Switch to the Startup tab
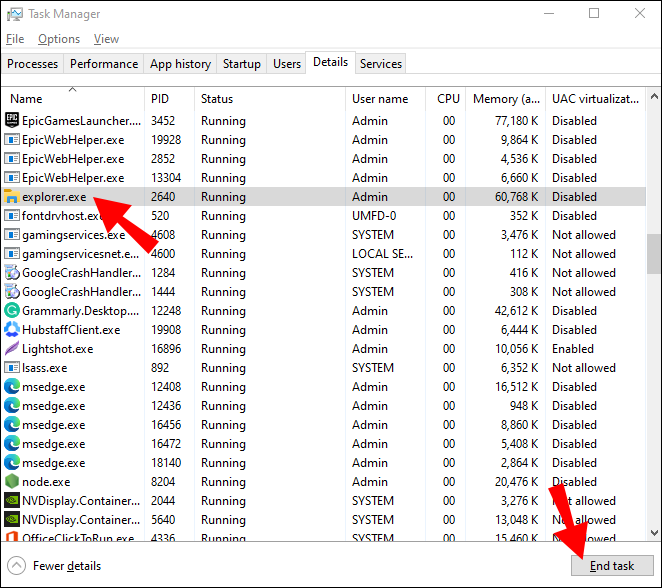Screen dimensions: 662x588 coord(241,64)
